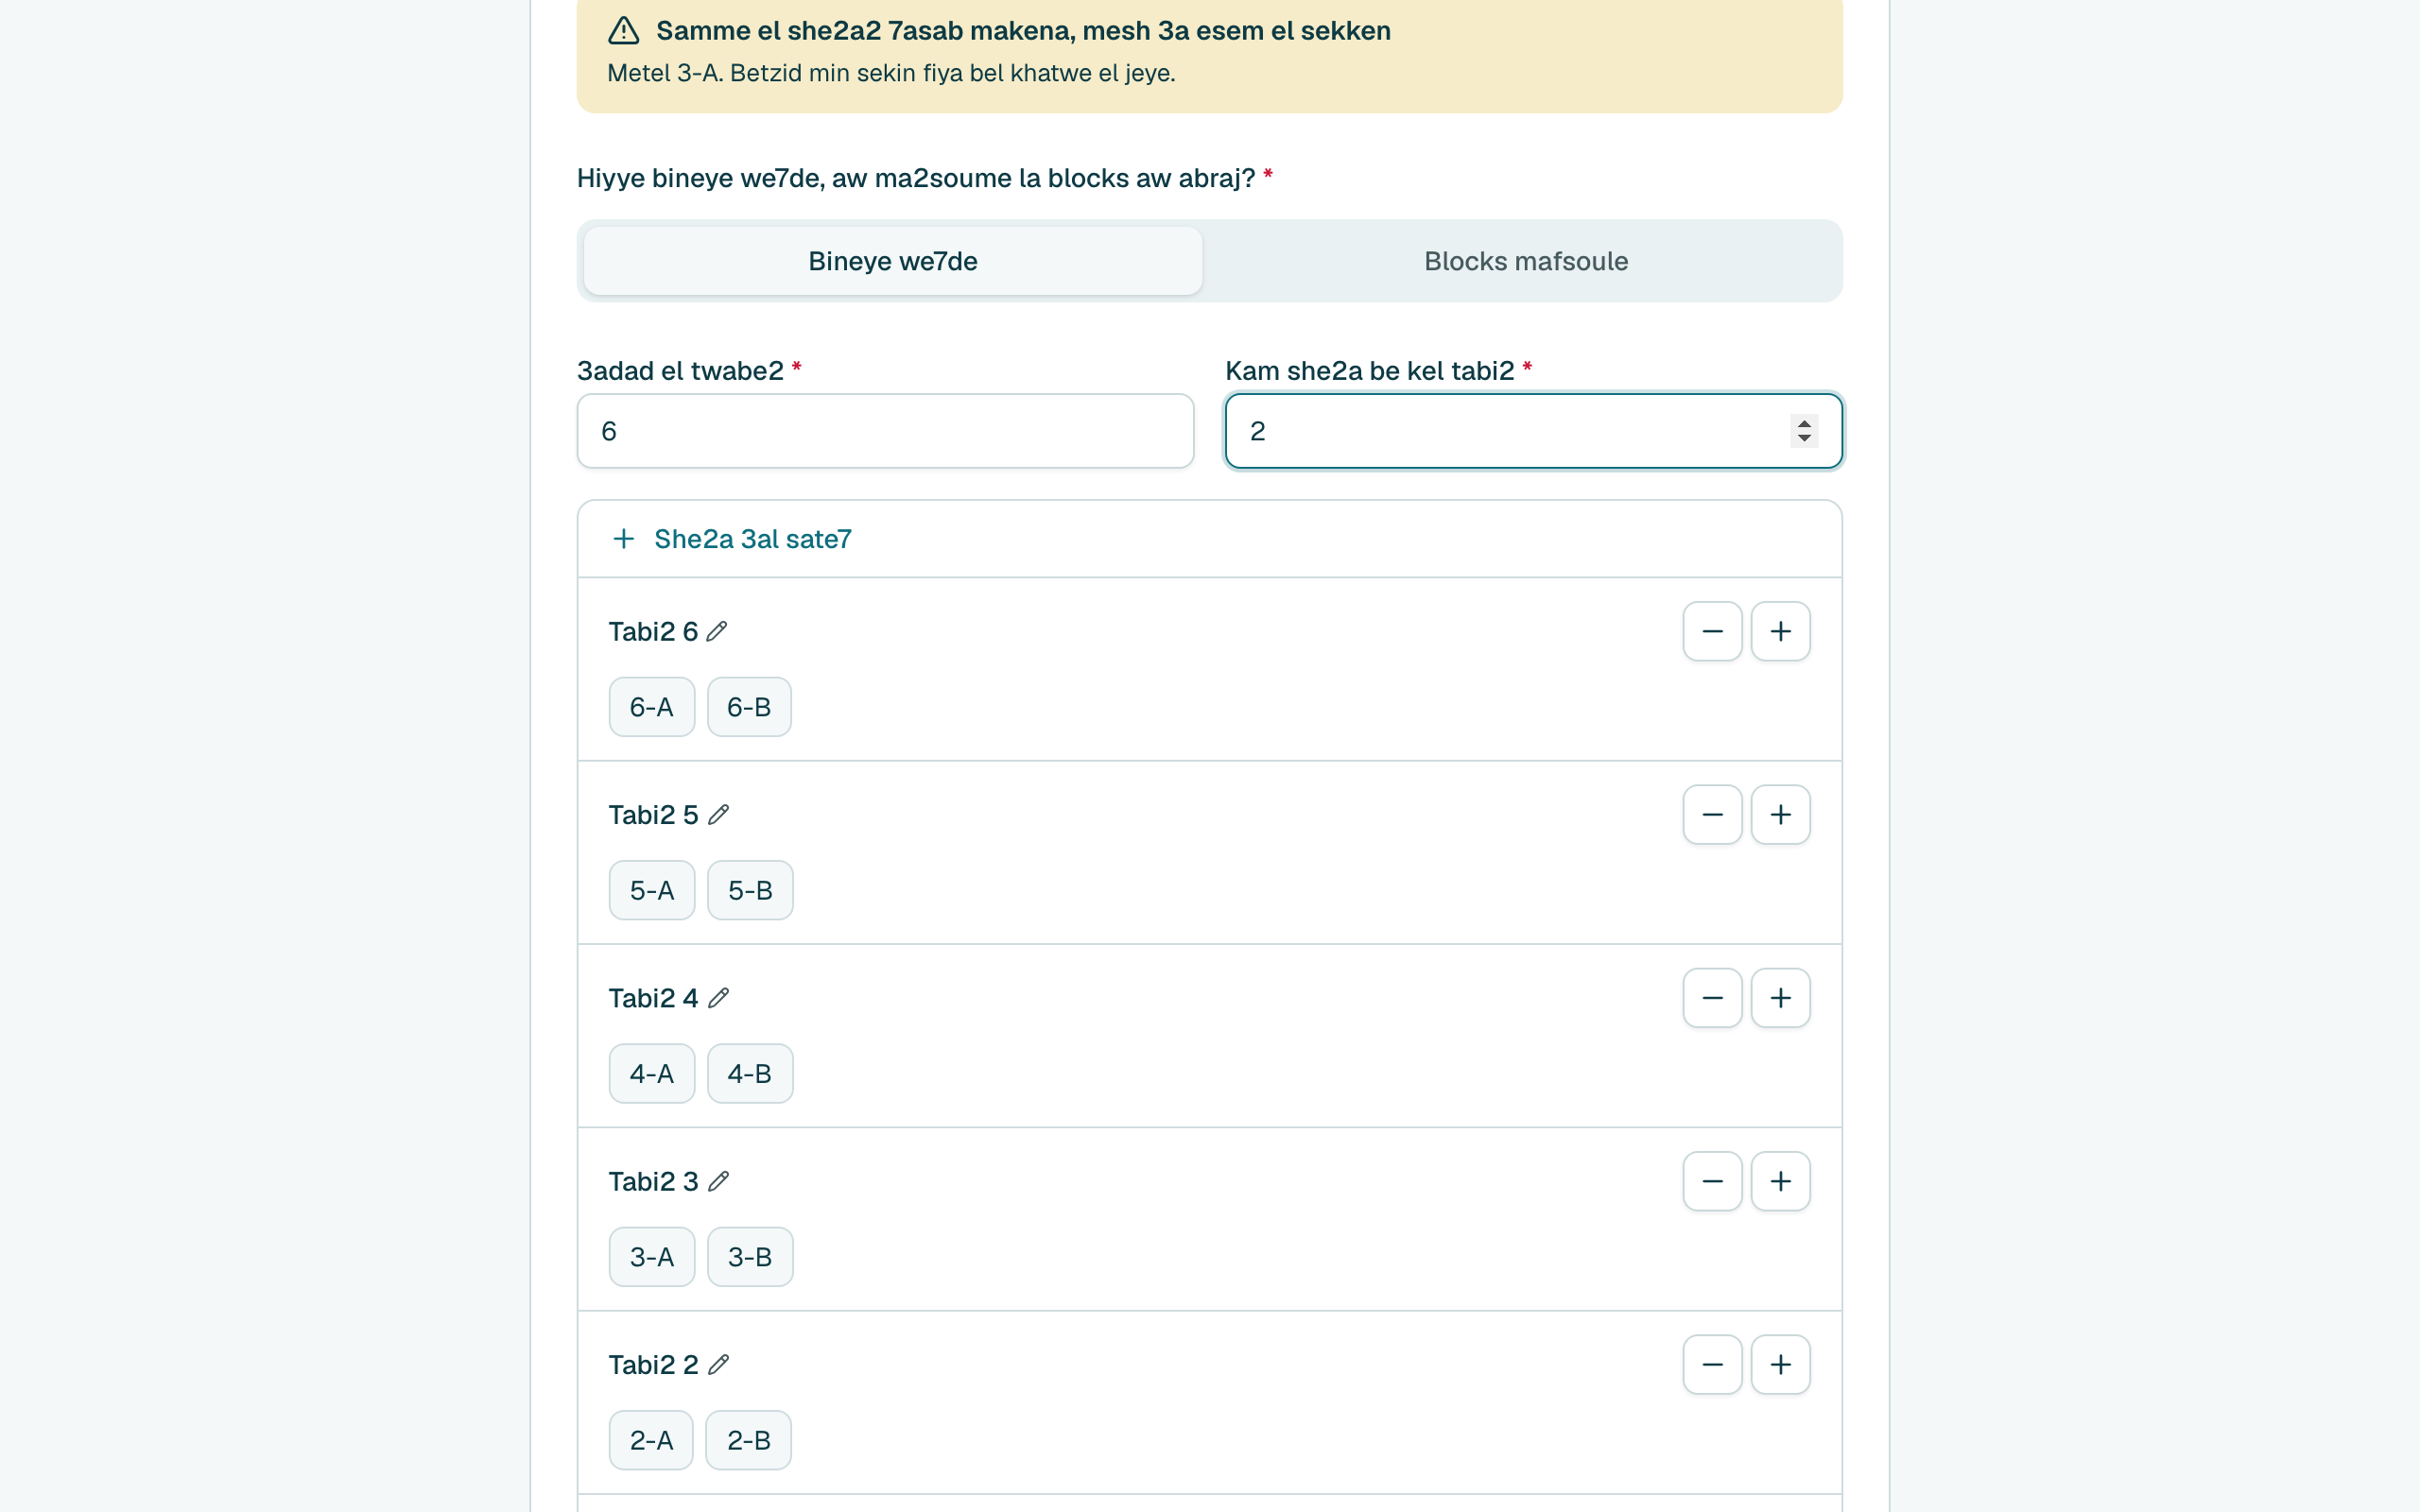Edit the Tabi2 6 floor name
The image size is (2420, 1512).
717,631
